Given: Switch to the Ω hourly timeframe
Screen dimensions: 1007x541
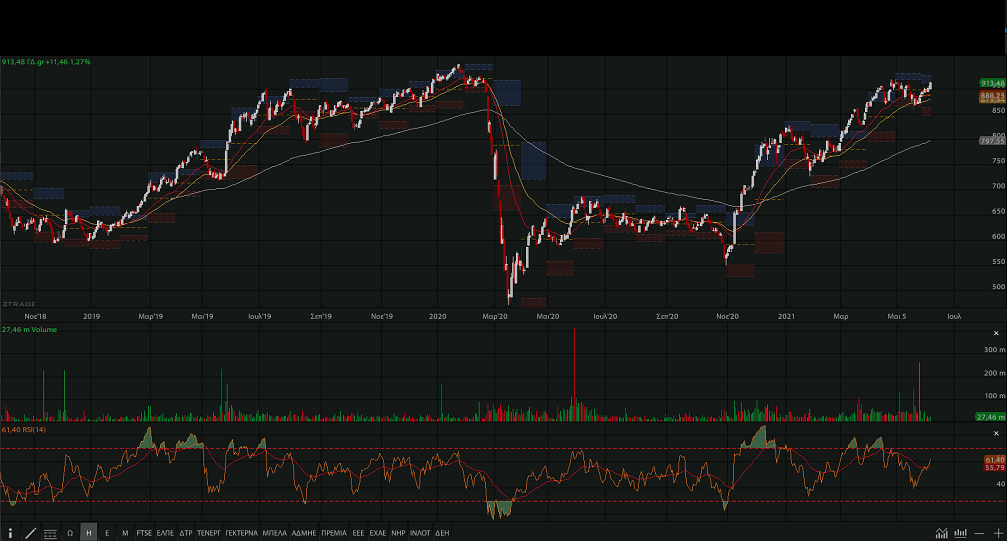Looking at the screenshot, I should [70, 533].
